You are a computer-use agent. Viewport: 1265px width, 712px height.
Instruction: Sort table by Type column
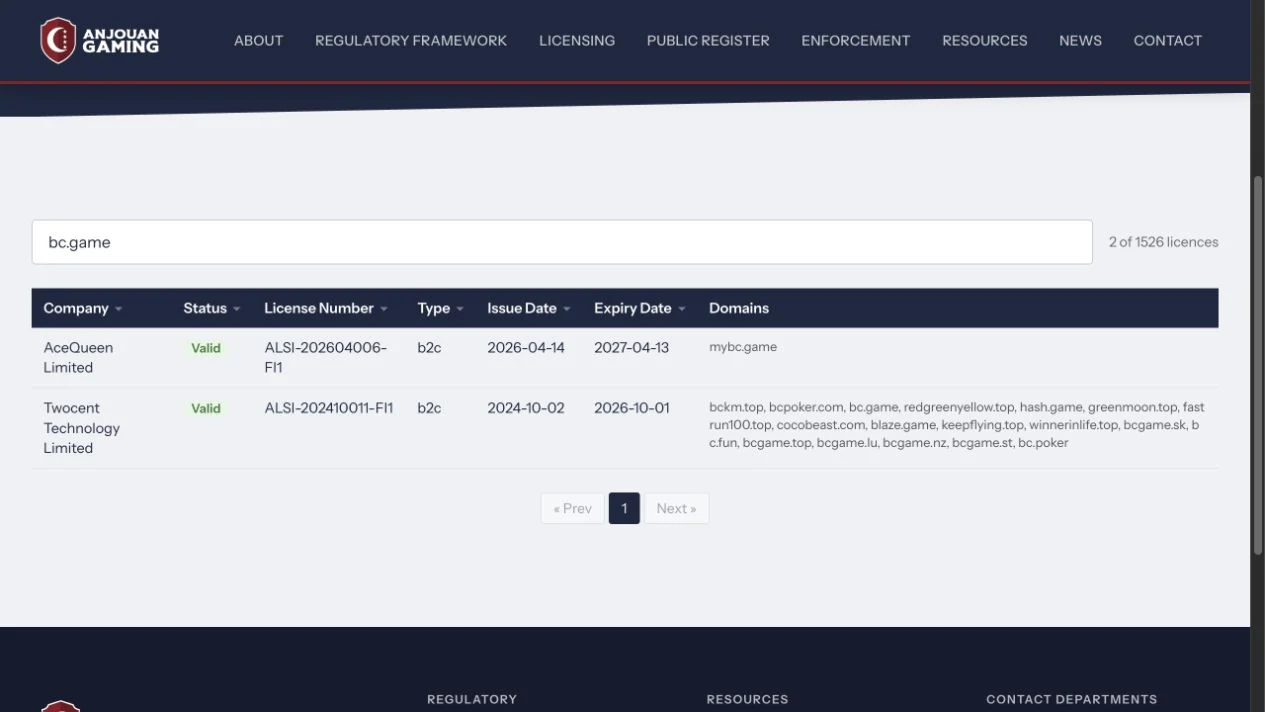point(441,308)
